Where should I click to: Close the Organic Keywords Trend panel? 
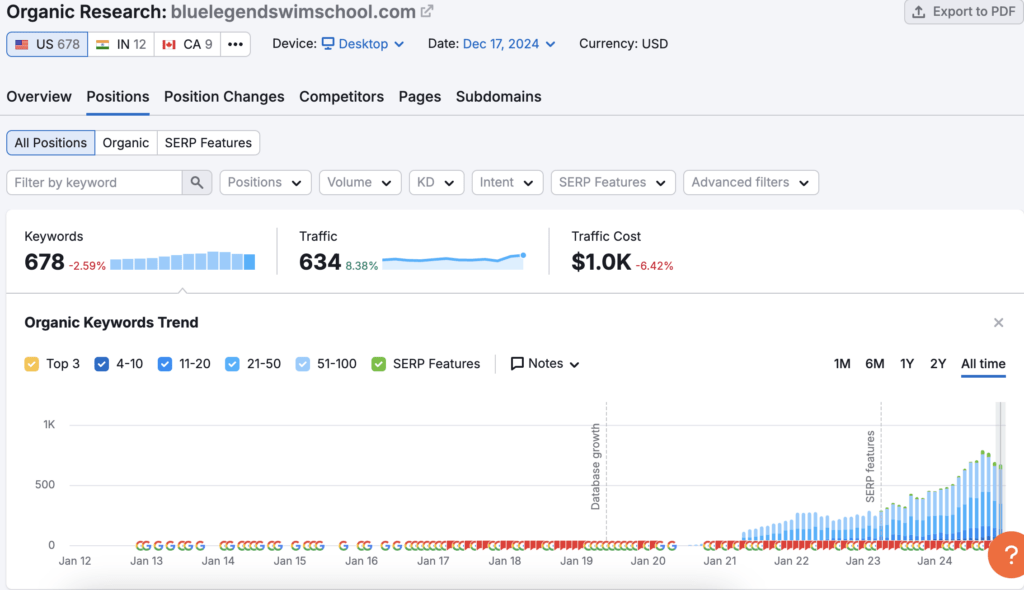tap(999, 323)
